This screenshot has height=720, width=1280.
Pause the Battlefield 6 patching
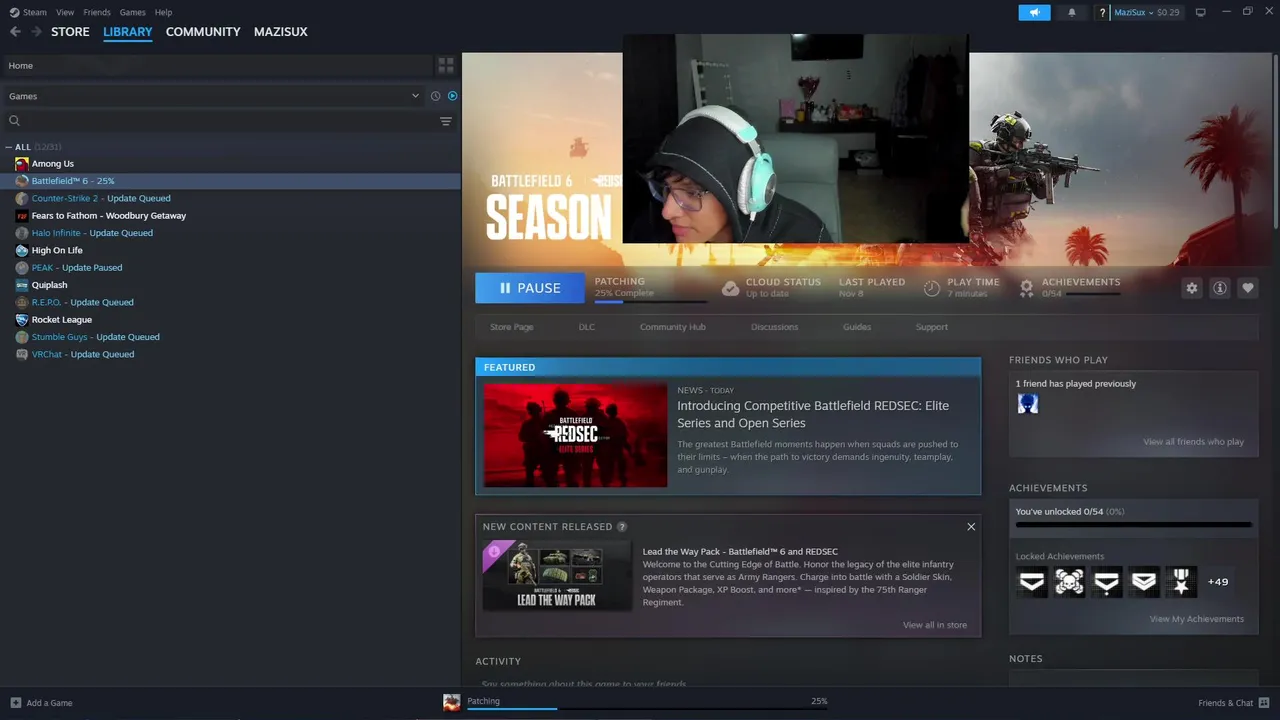click(530, 288)
